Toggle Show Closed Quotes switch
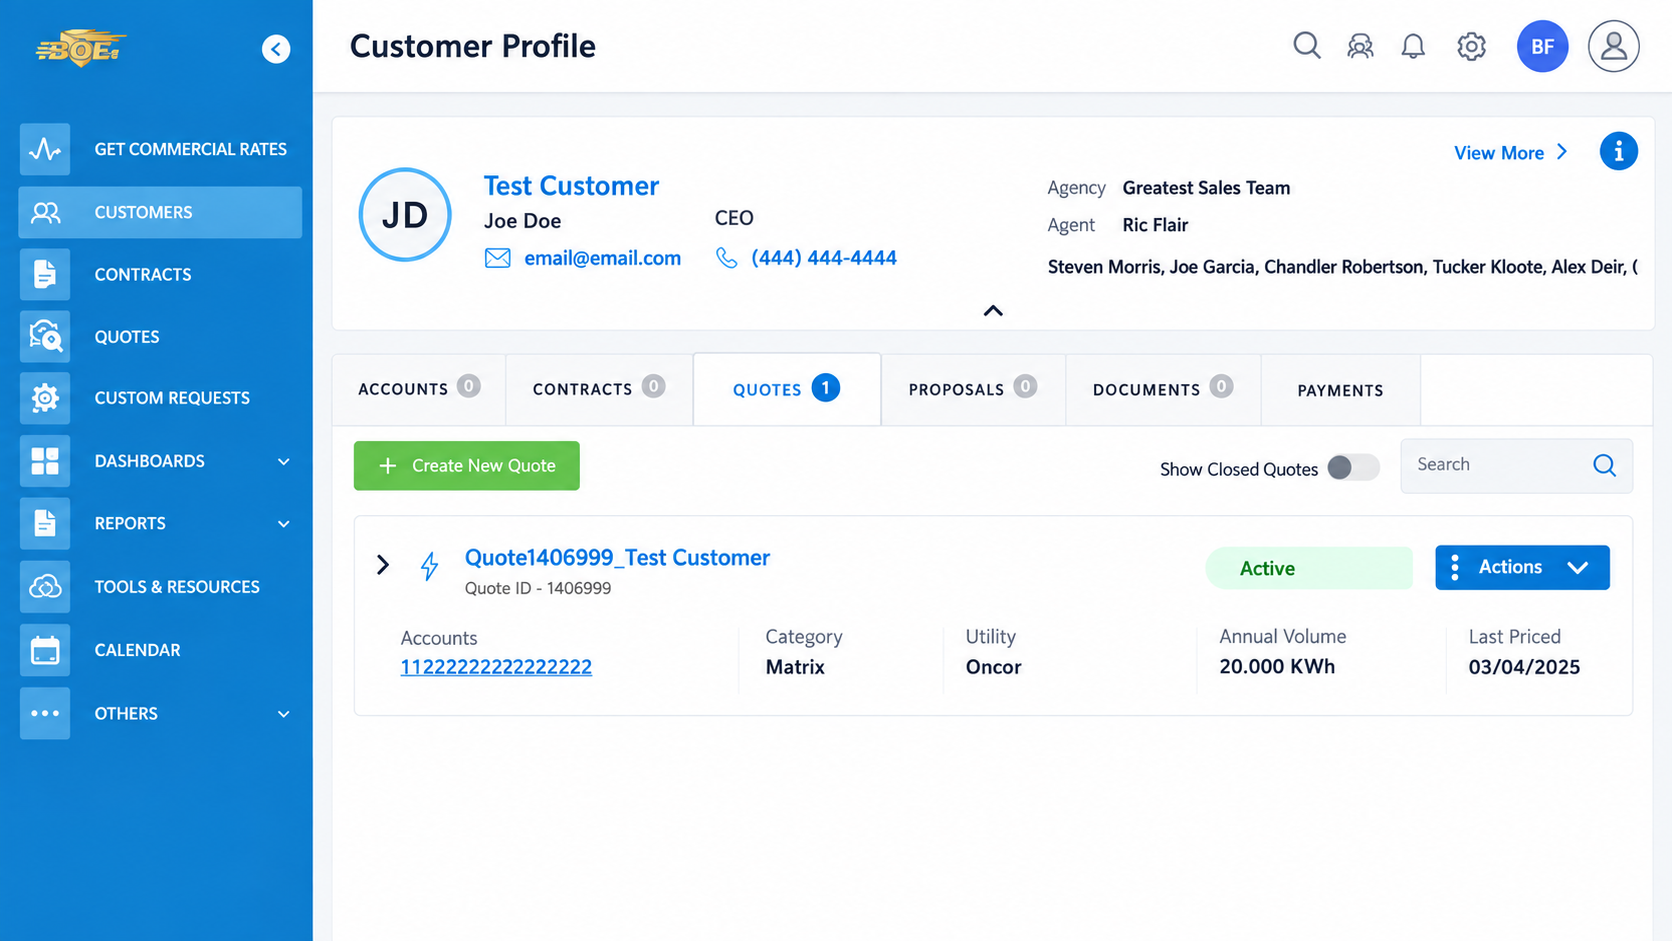Image resolution: width=1672 pixels, height=941 pixels. point(1353,468)
